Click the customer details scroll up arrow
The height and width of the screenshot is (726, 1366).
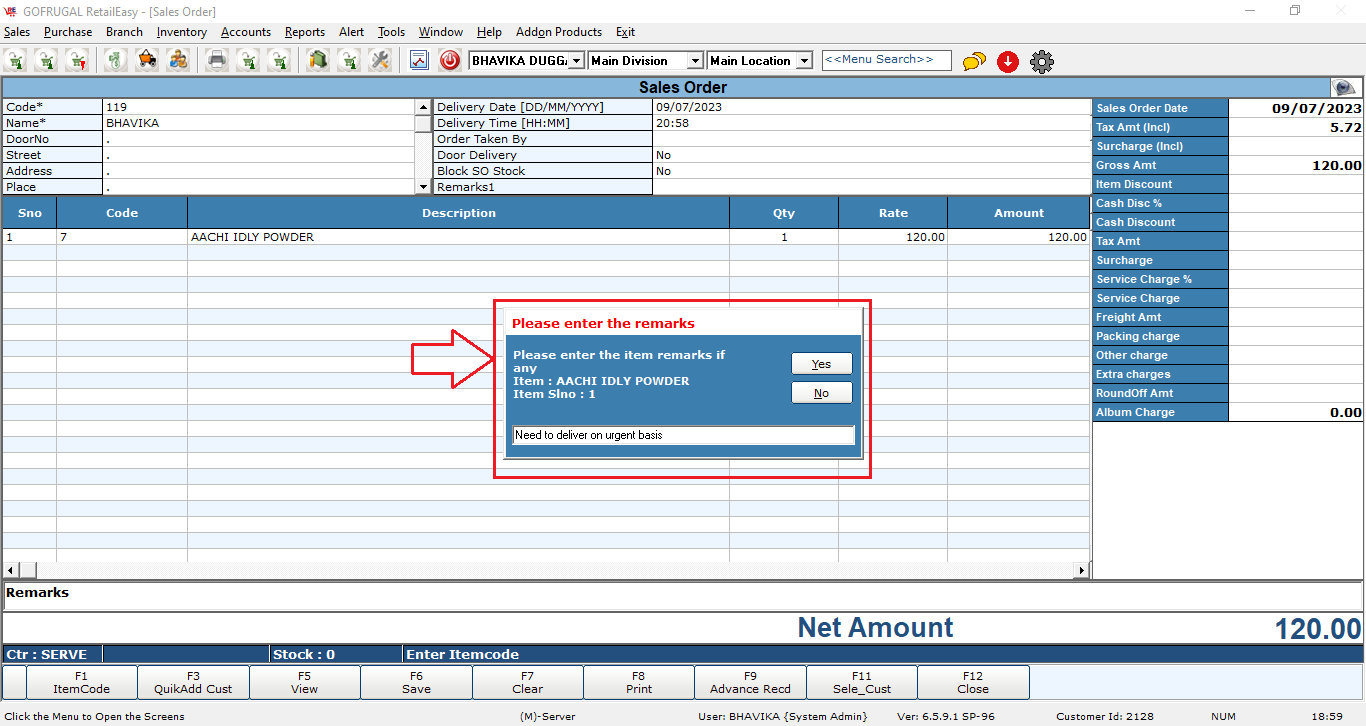[x=423, y=106]
